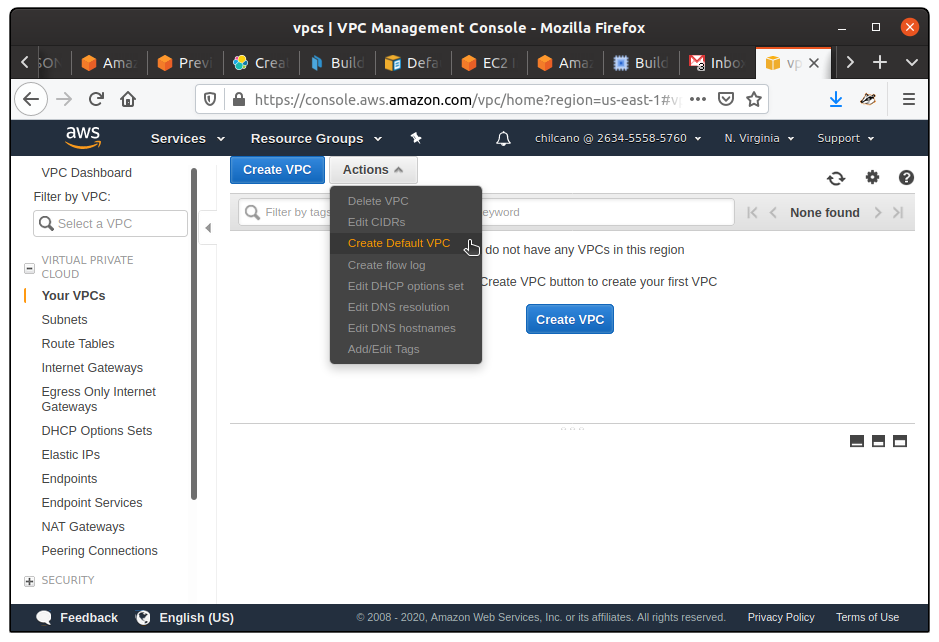Open Firefox hamburger menu
Screen dimensions: 939x642
(908, 99)
